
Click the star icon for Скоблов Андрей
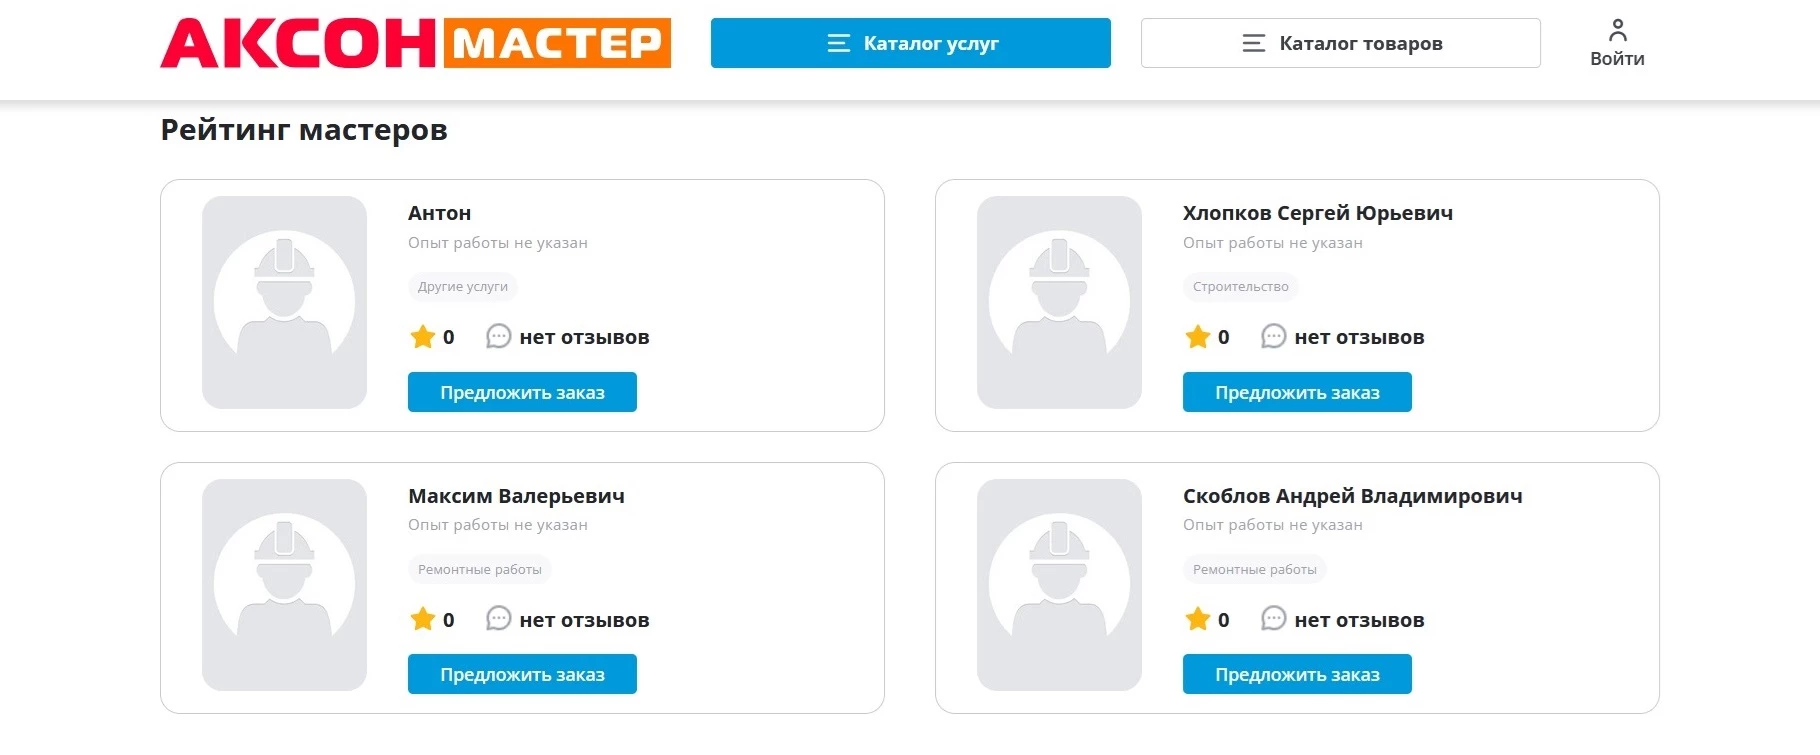[x=1197, y=619]
